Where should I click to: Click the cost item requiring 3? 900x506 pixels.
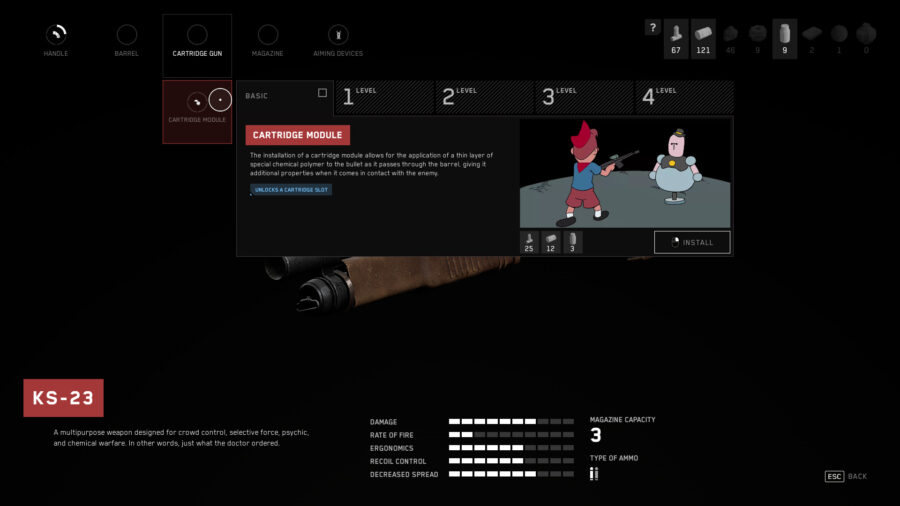pos(572,242)
